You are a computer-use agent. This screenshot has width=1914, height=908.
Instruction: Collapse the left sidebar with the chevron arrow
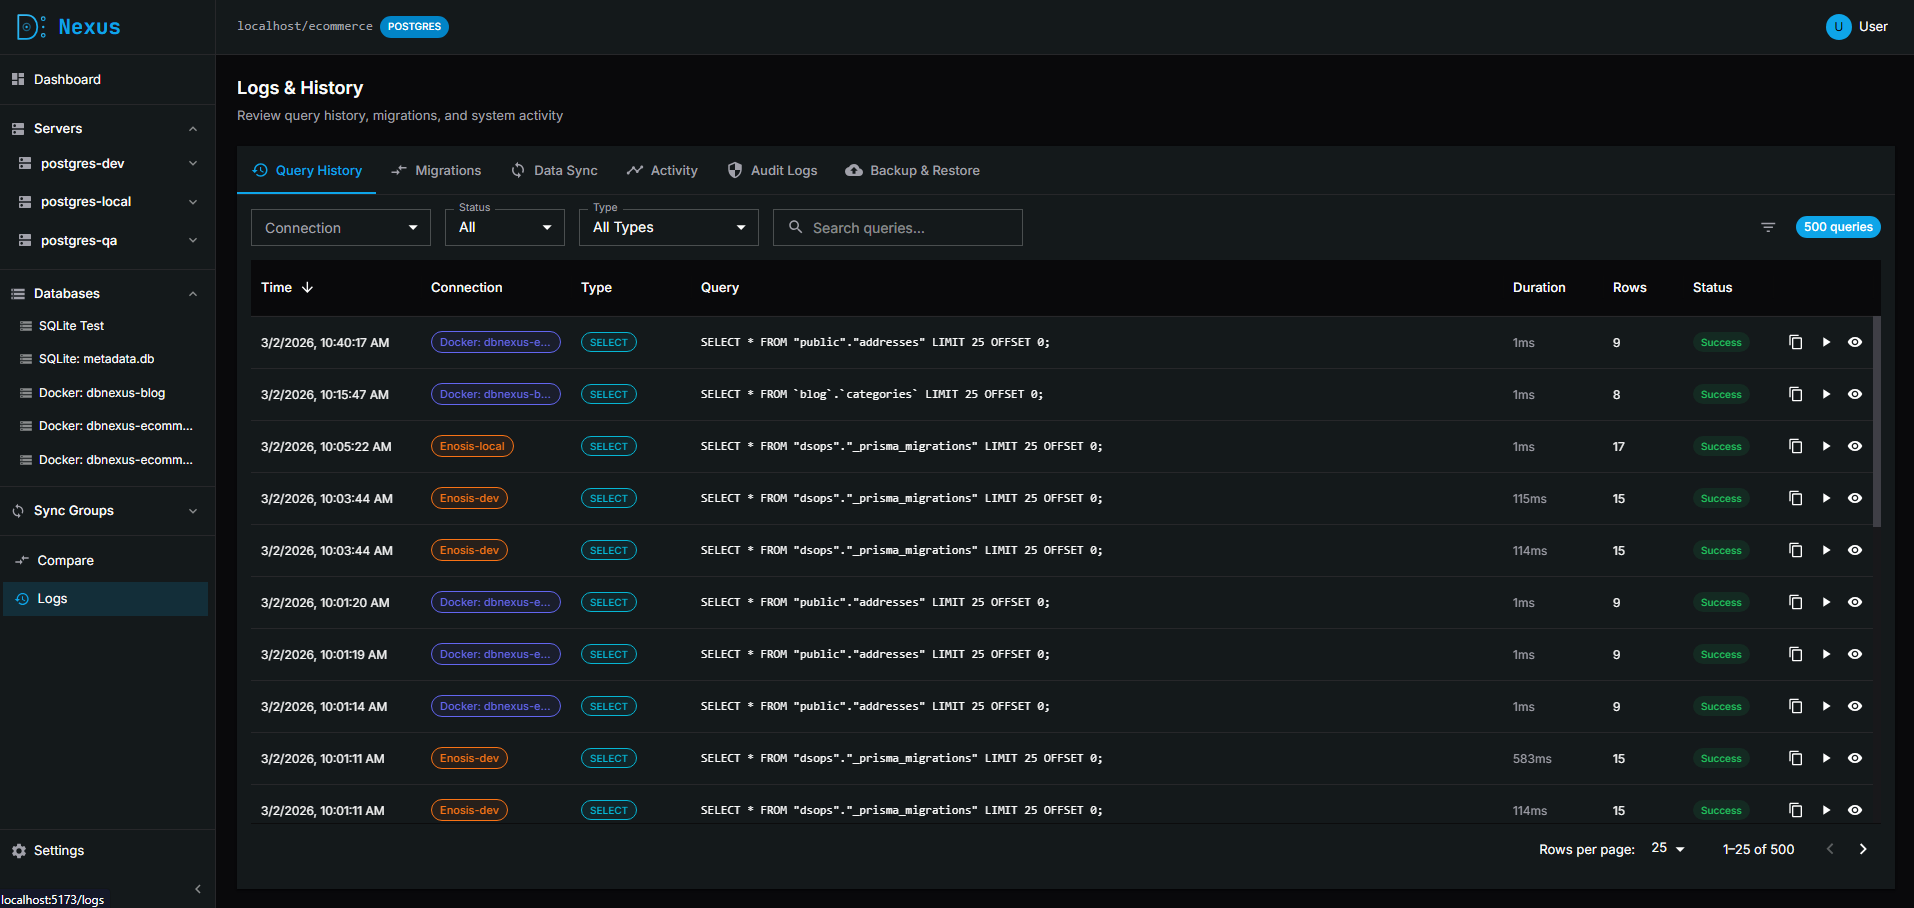pyautogui.click(x=197, y=888)
